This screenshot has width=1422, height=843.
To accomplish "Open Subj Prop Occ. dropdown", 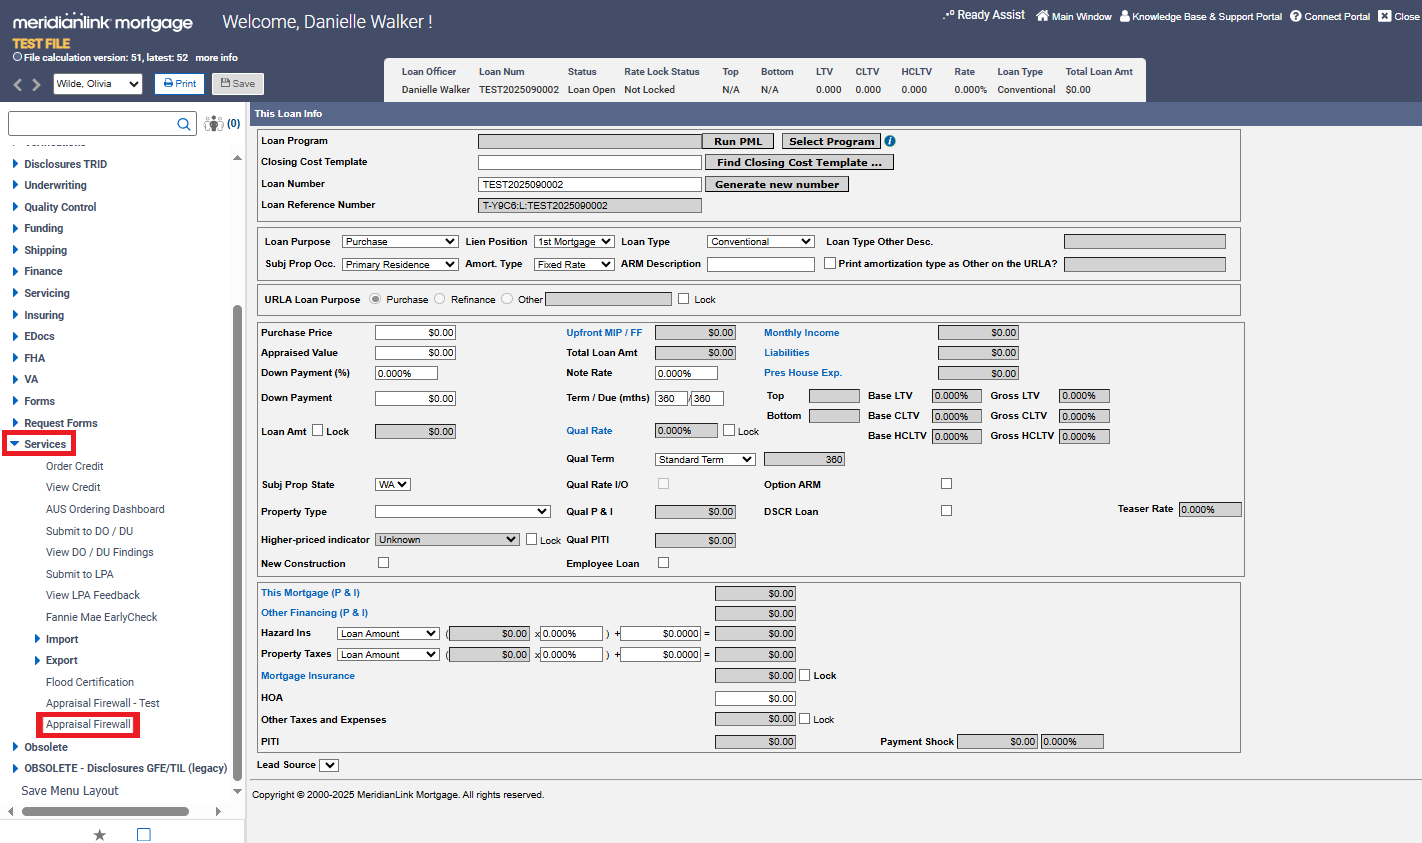I will [400, 265].
